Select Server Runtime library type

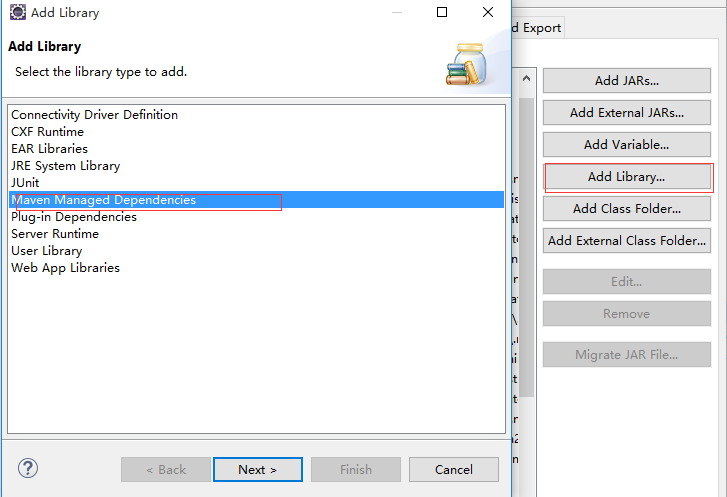pyautogui.click(x=256, y=234)
